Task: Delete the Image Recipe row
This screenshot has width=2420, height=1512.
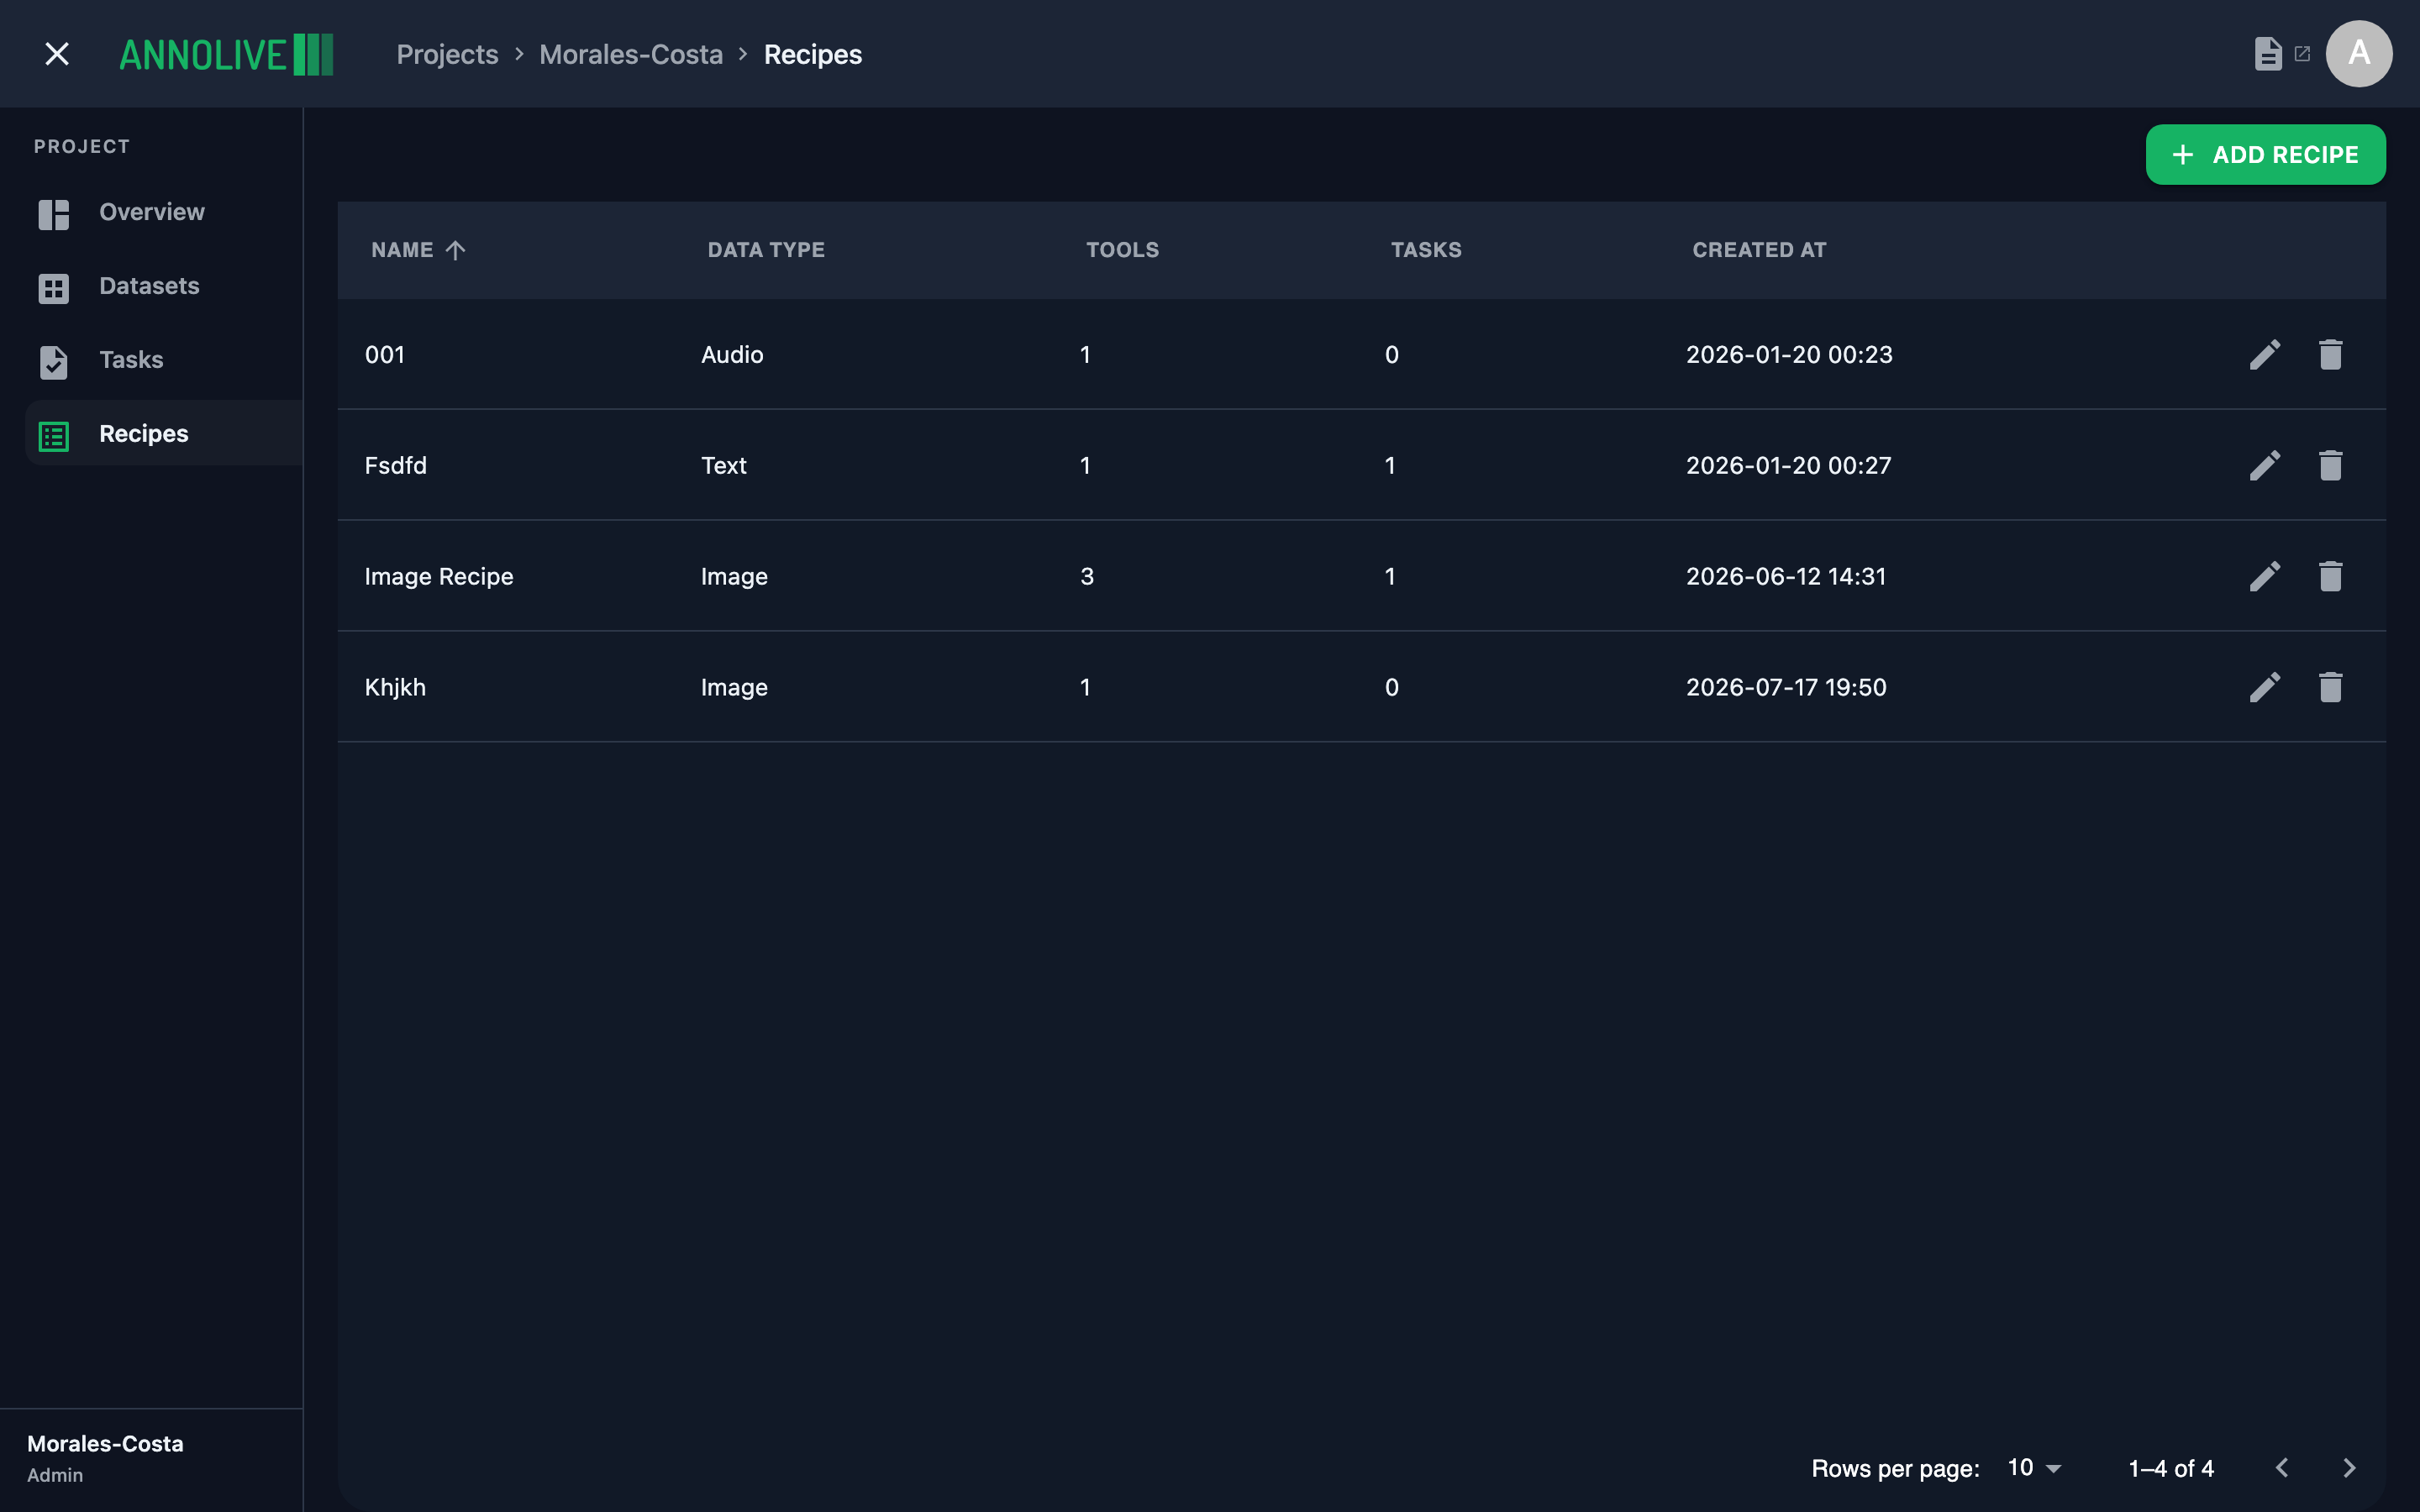Action: [x=2331, y=576]
